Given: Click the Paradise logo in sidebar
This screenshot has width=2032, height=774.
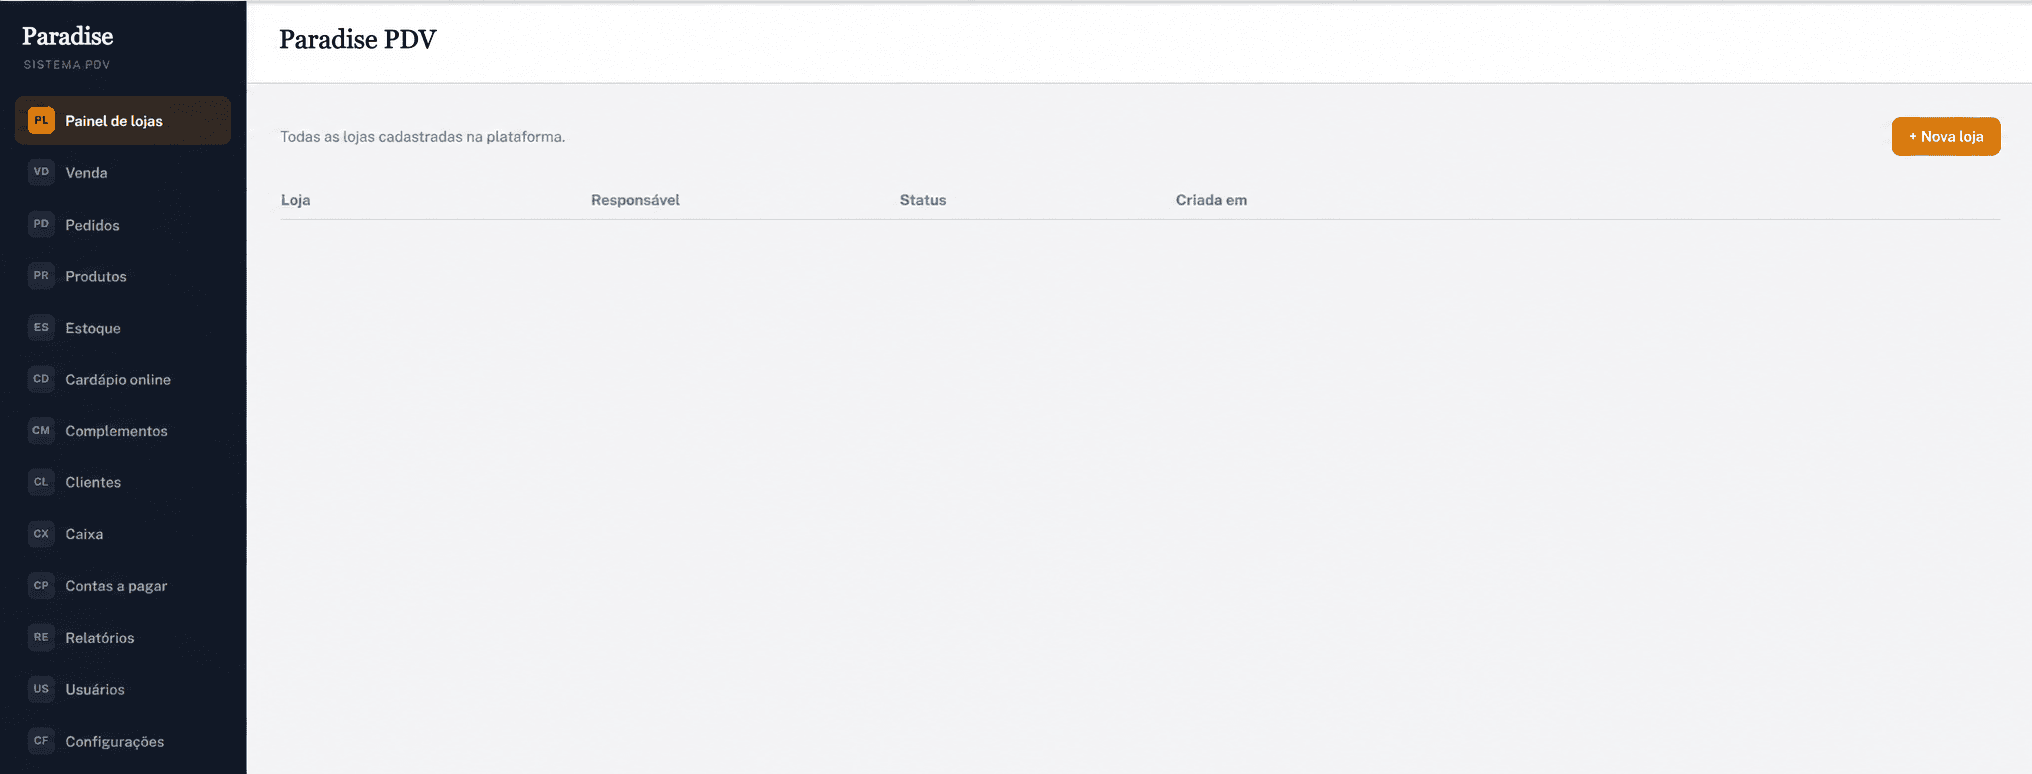Looking at the screenshot, I should pyautogui.click(x=68, y=36).
